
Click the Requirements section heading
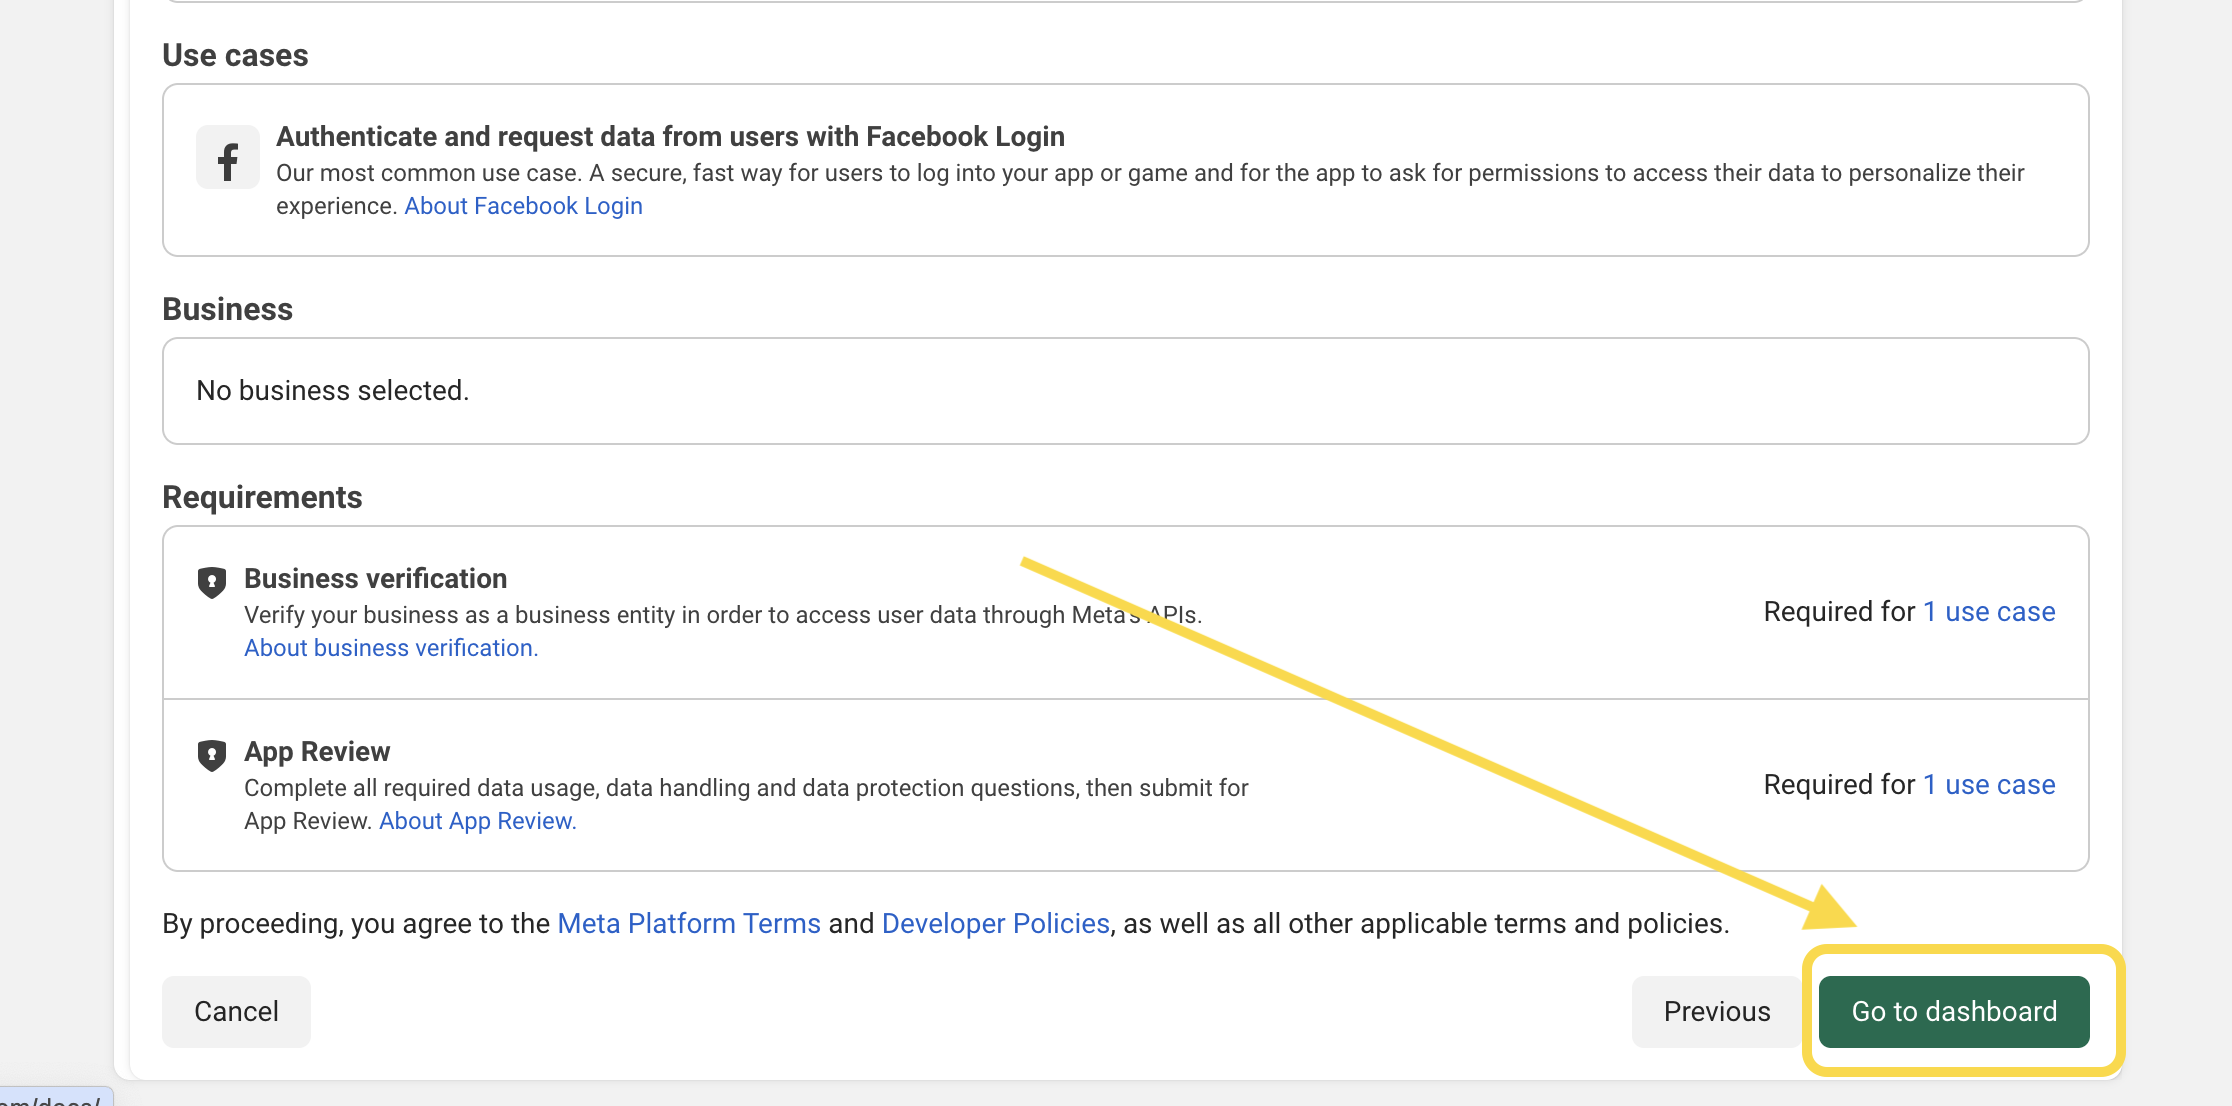pos(262,497)
